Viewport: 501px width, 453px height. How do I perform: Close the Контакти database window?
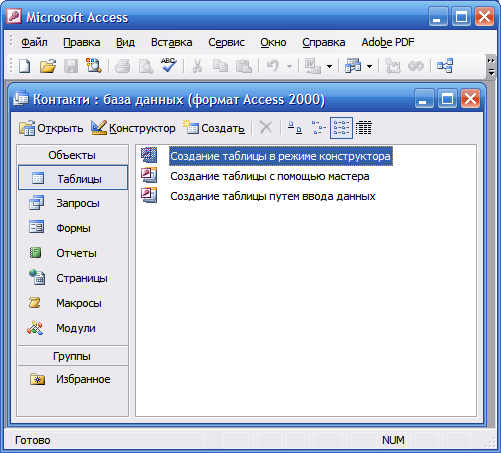pos(470,99)
